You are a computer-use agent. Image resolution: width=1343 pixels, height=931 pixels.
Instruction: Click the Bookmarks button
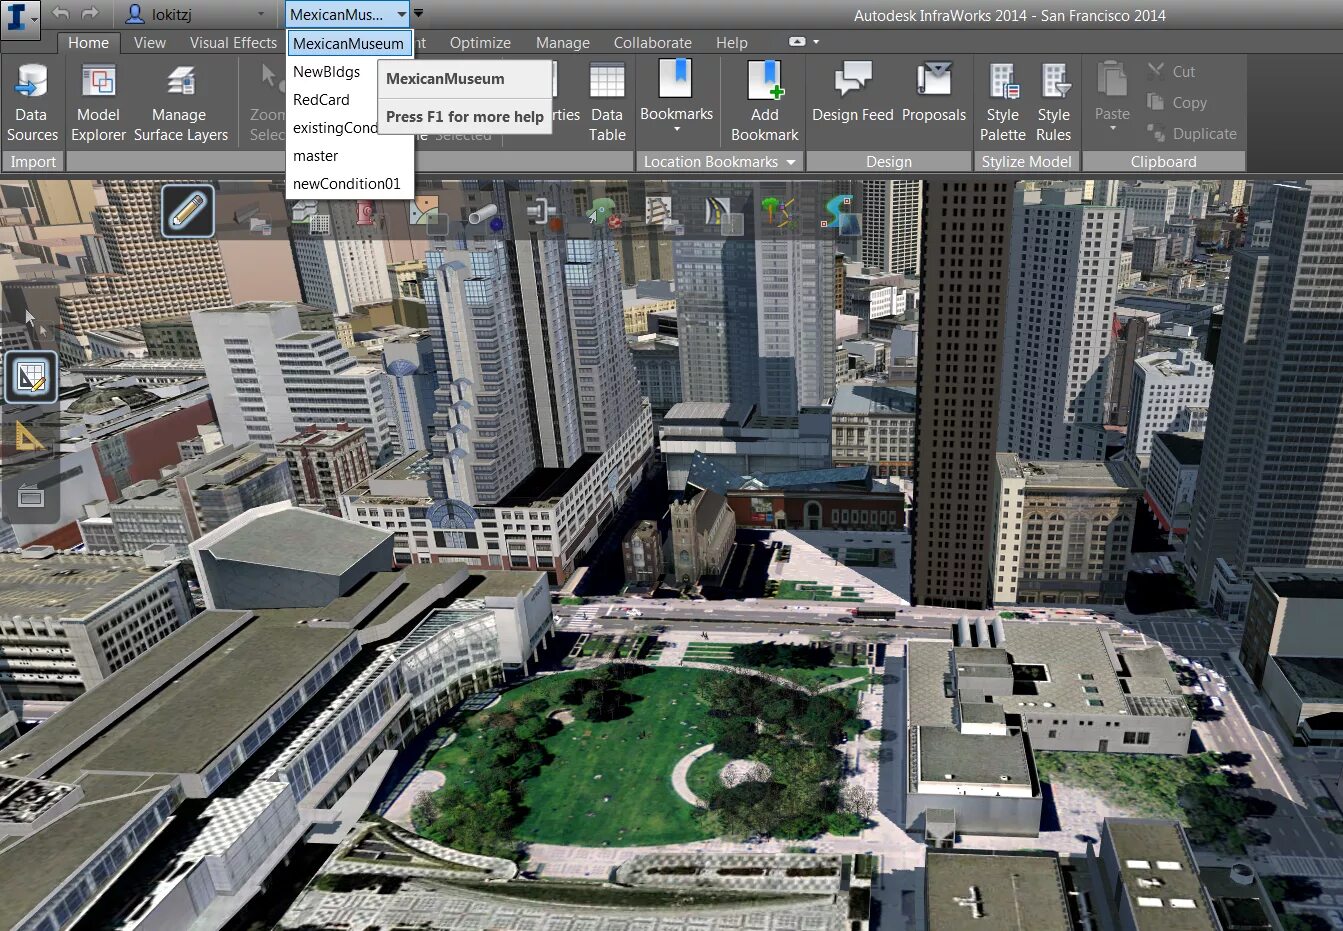pyautogui.click(x=677, y=90)
